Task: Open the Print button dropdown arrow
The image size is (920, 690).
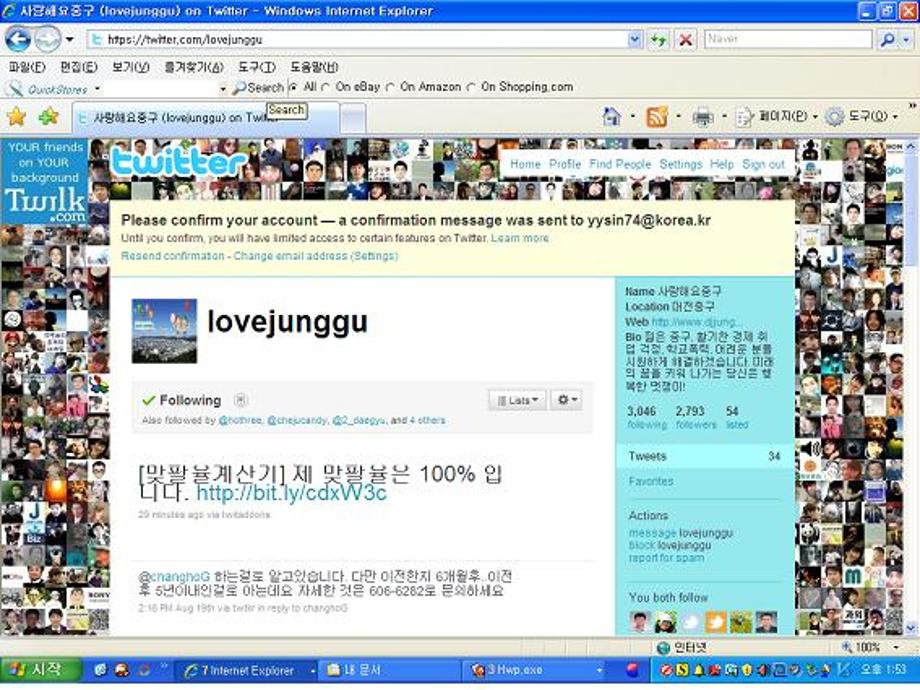Action: [x=724, y=116]
